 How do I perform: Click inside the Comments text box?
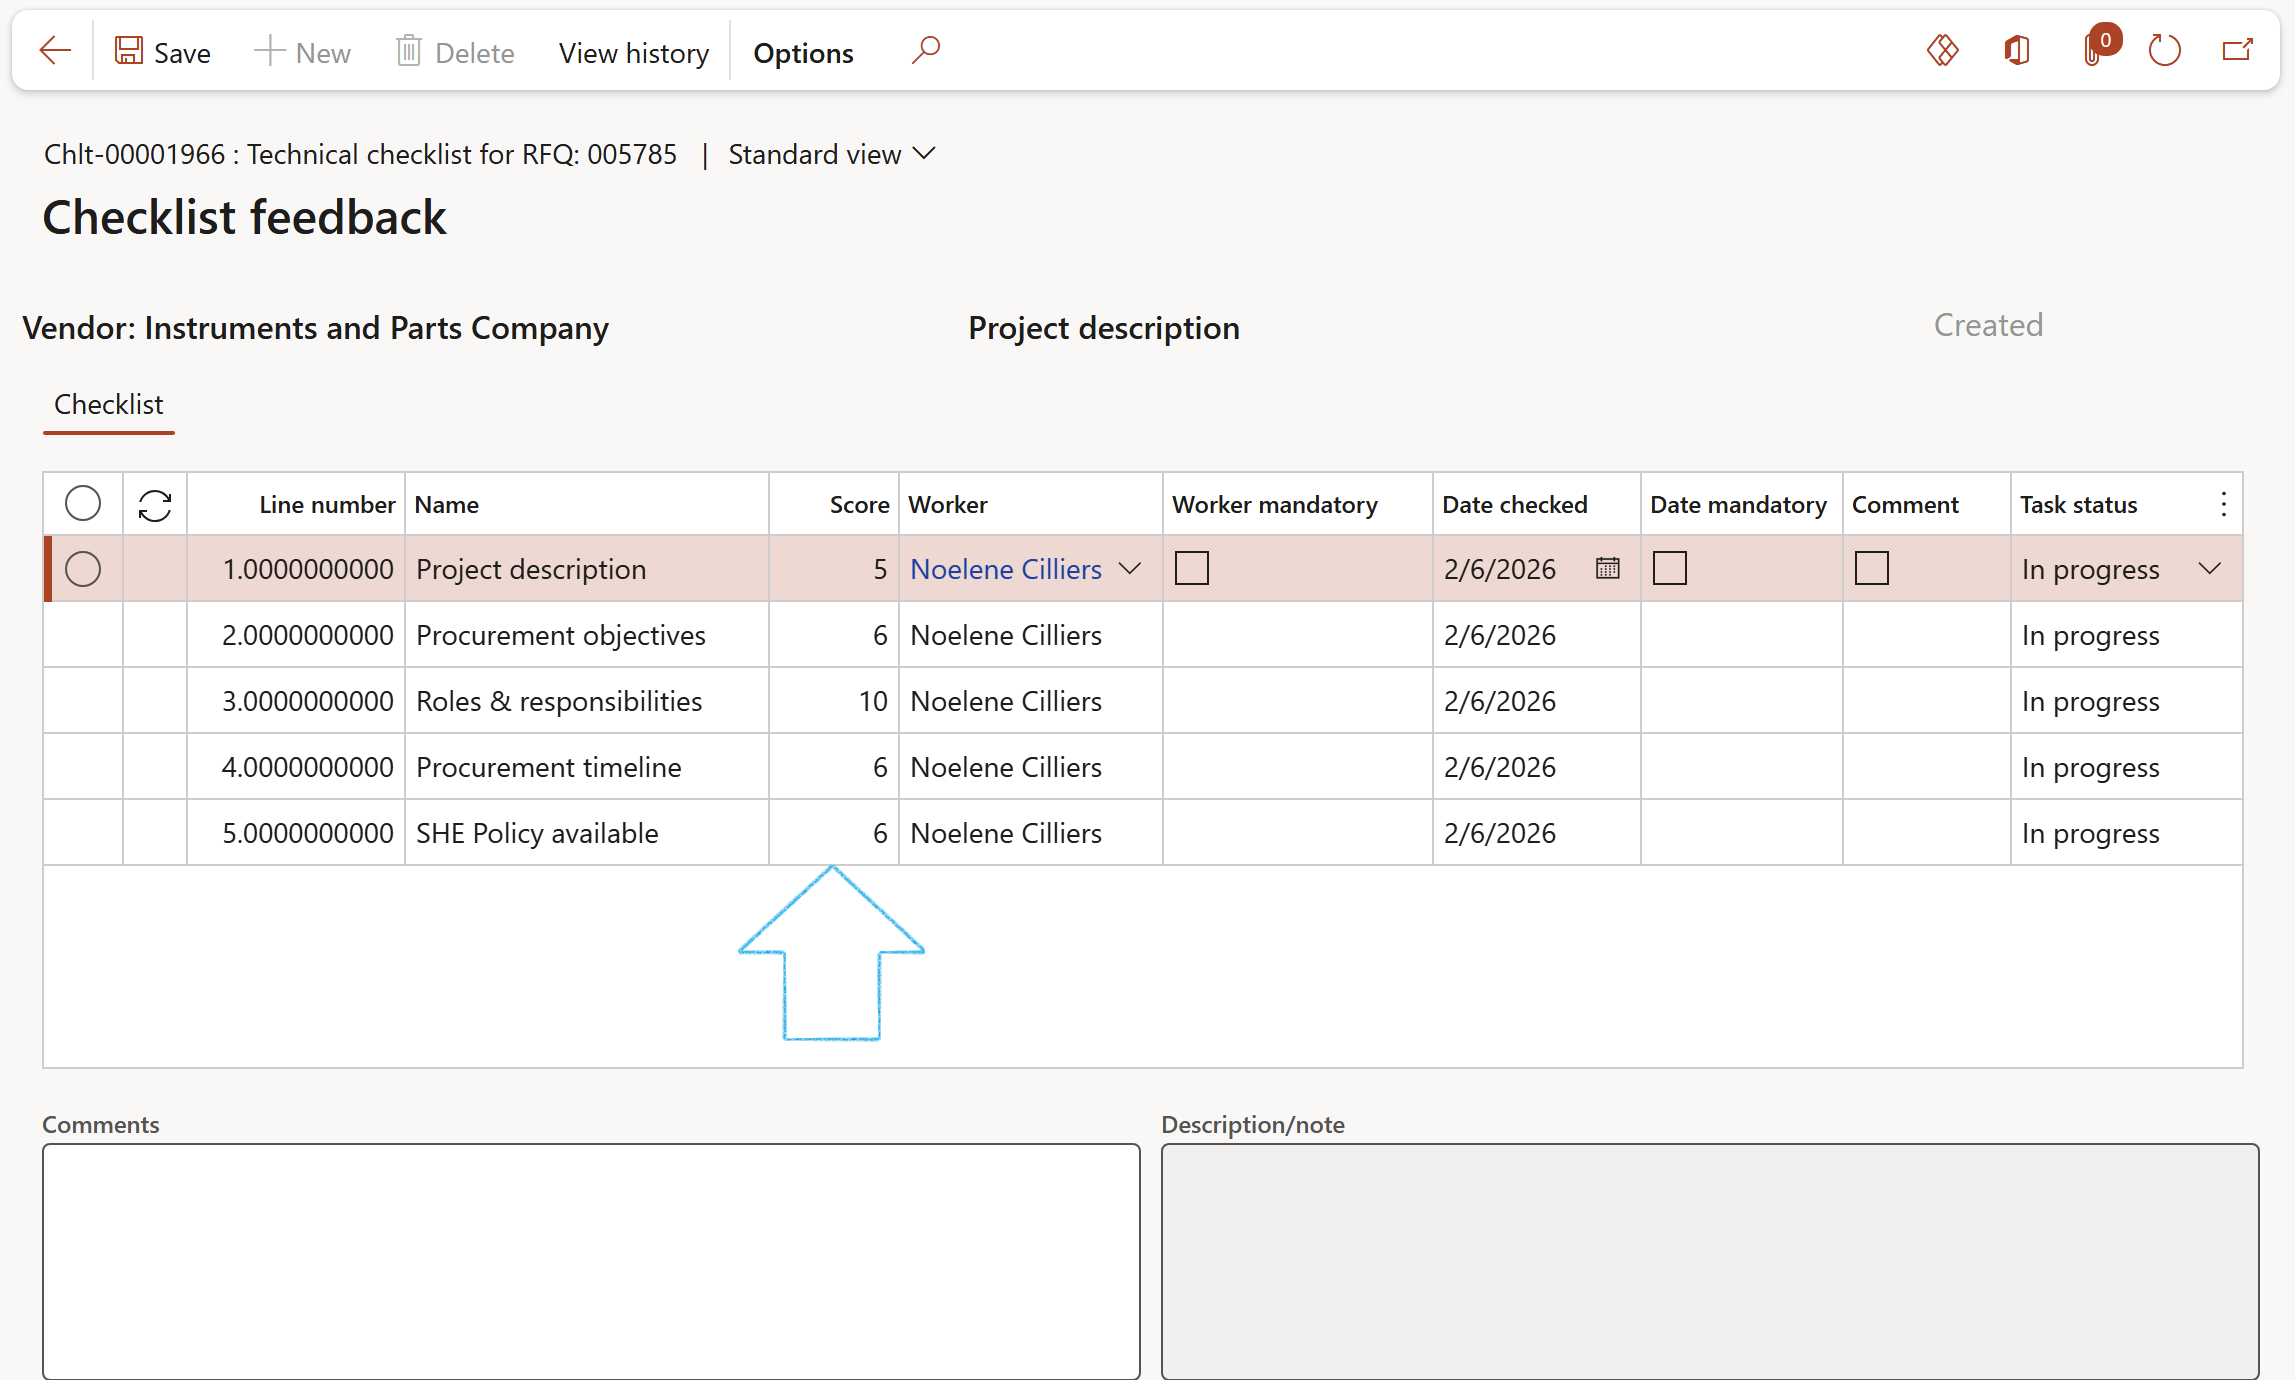pos(590,1260)
